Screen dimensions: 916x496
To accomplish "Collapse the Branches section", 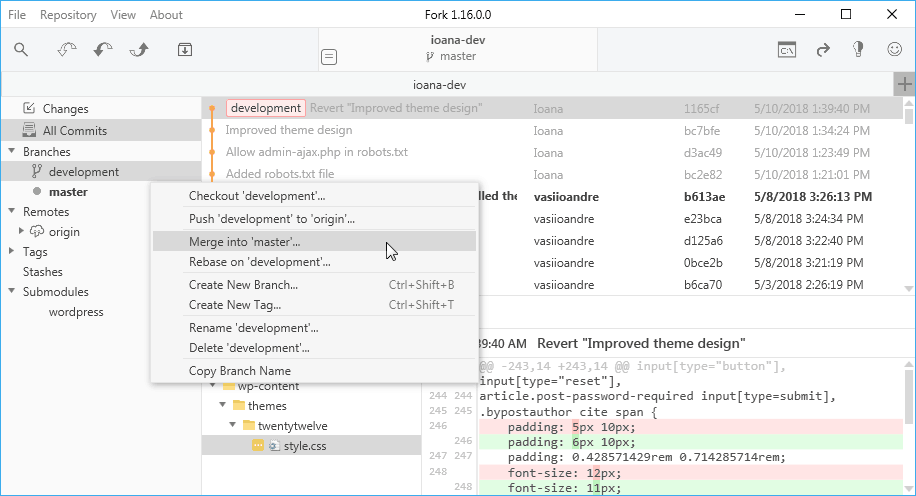I will click(11, 151).
